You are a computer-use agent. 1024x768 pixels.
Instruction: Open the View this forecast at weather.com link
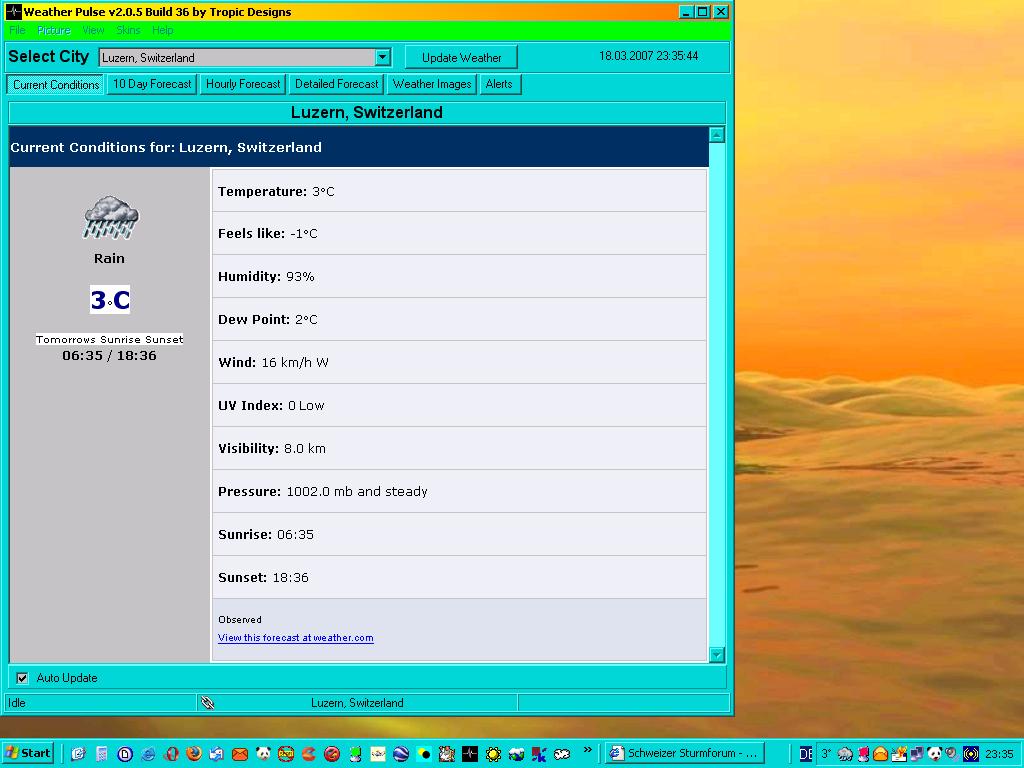tap(296, 638)
